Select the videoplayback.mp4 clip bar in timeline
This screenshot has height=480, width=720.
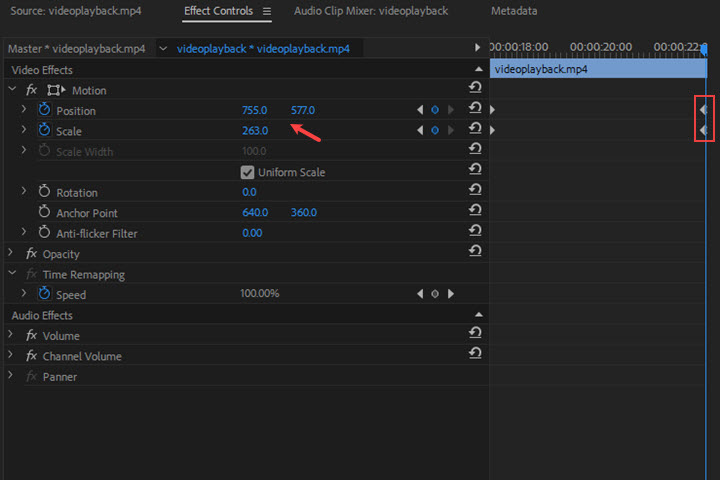click(x=598, y=69)
